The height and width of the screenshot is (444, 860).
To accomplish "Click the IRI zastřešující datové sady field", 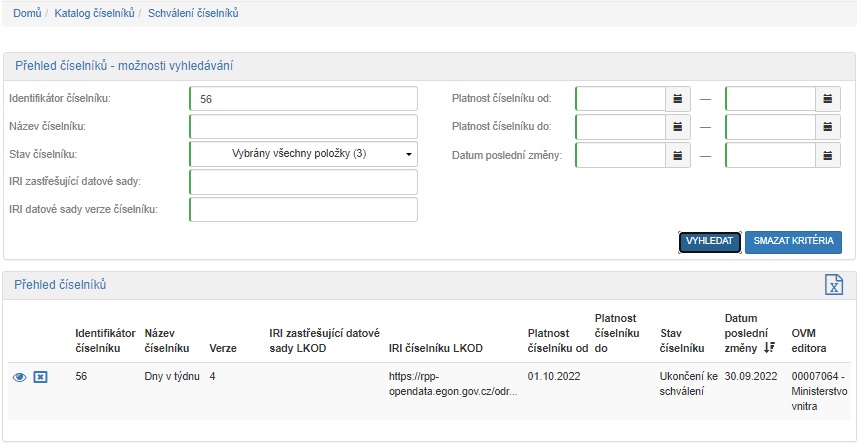I will (303, 182).
